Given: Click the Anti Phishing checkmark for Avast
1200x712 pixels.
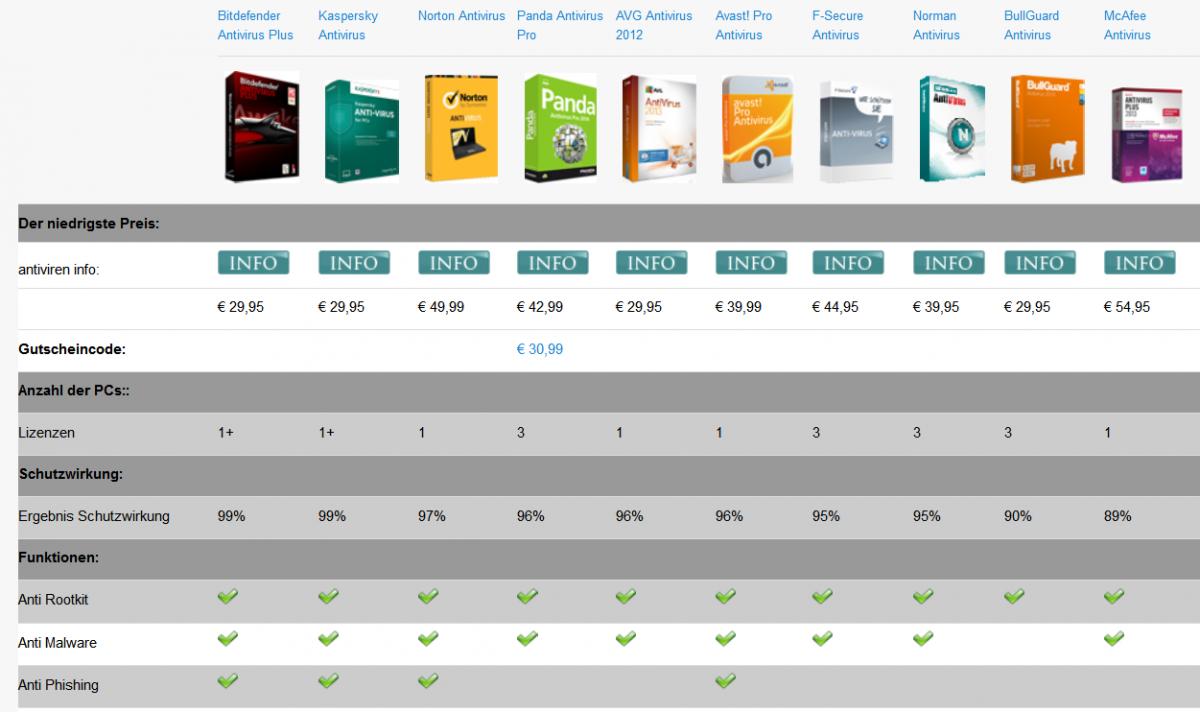Looking at the screenshot, I should [725, 681].
